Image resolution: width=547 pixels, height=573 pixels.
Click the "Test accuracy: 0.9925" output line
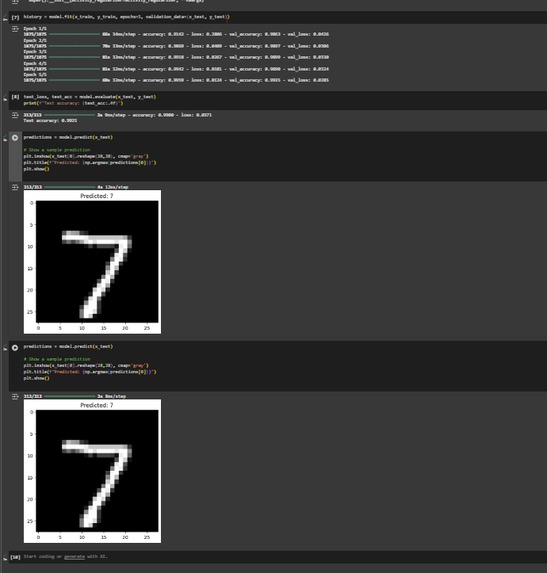pos(50,120)
